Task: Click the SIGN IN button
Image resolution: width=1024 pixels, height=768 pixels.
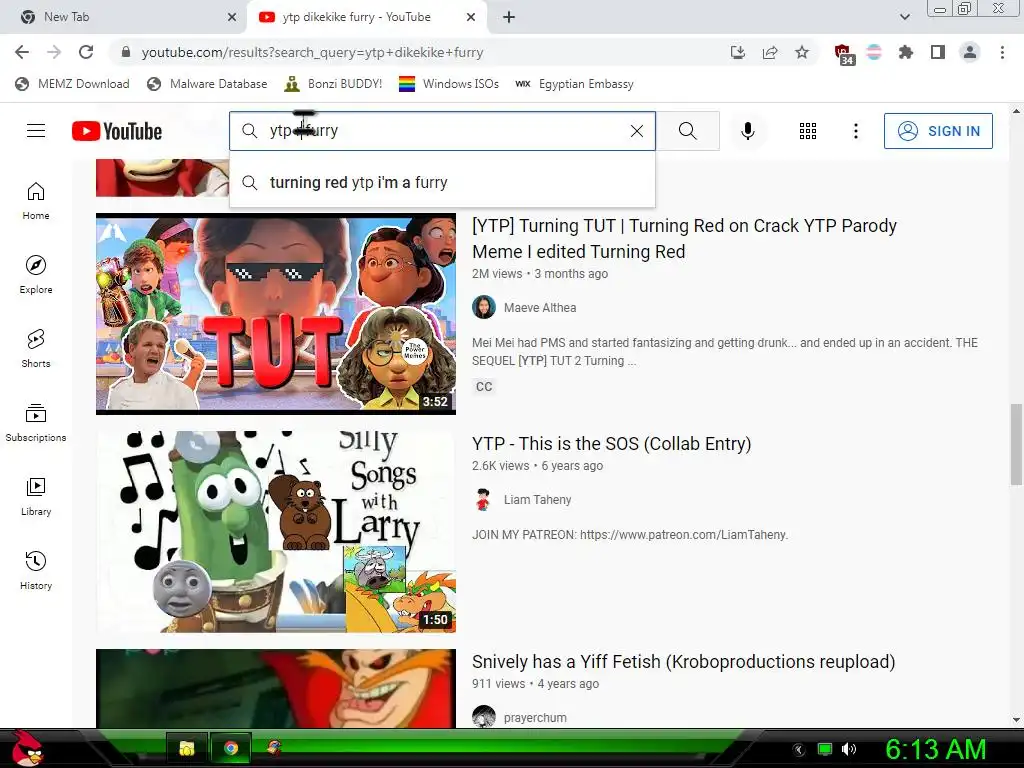Action: pos(938,131)
